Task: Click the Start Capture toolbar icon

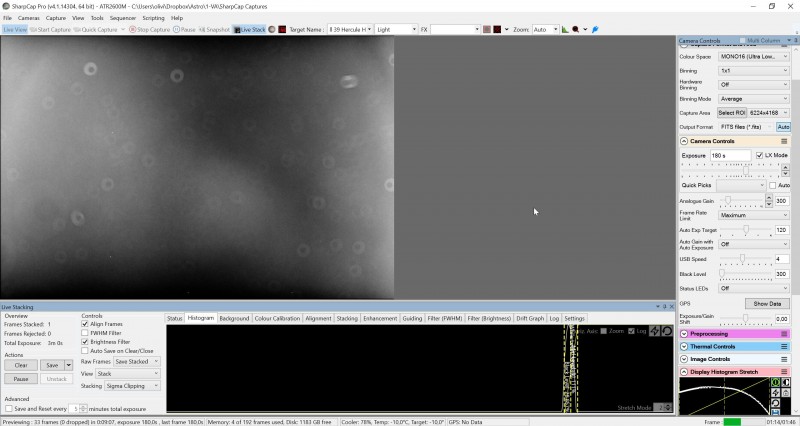Action: pos(33,30)
